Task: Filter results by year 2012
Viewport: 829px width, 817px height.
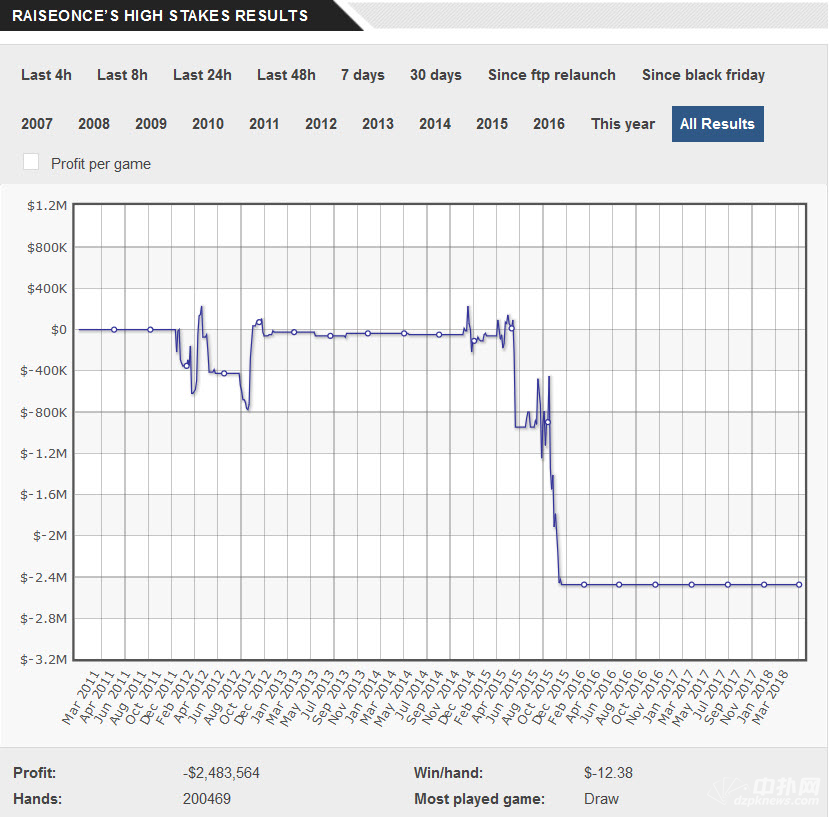Action: click(x=321, y=124)
